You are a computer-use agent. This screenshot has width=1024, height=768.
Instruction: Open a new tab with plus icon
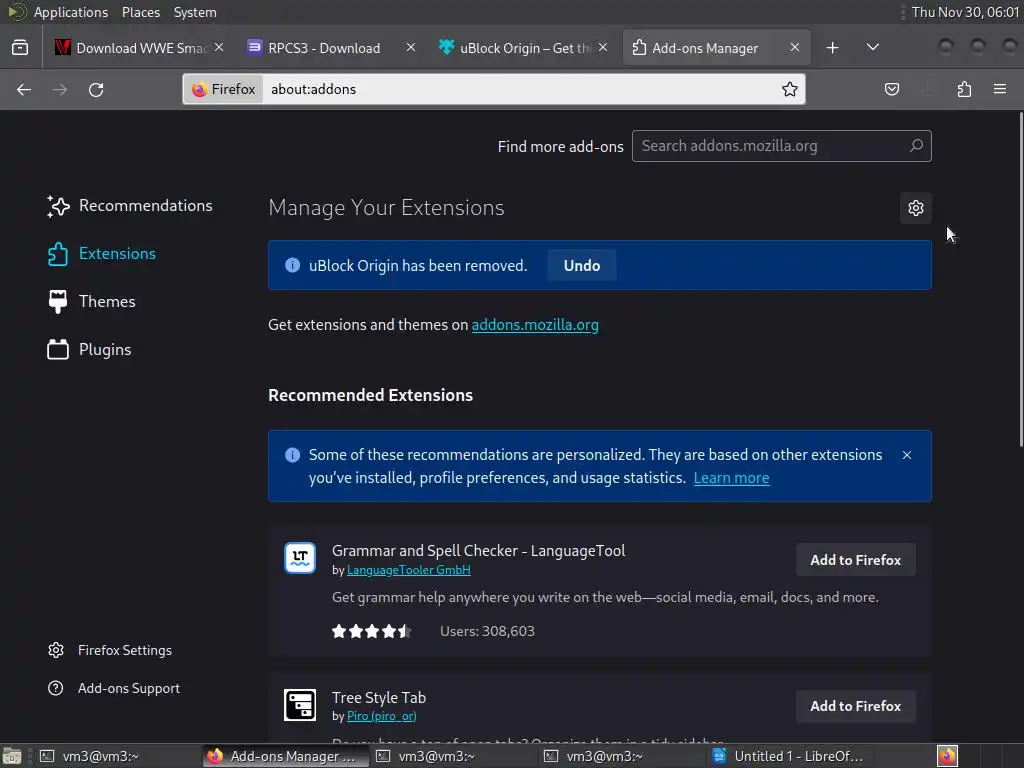pos(832,48)
